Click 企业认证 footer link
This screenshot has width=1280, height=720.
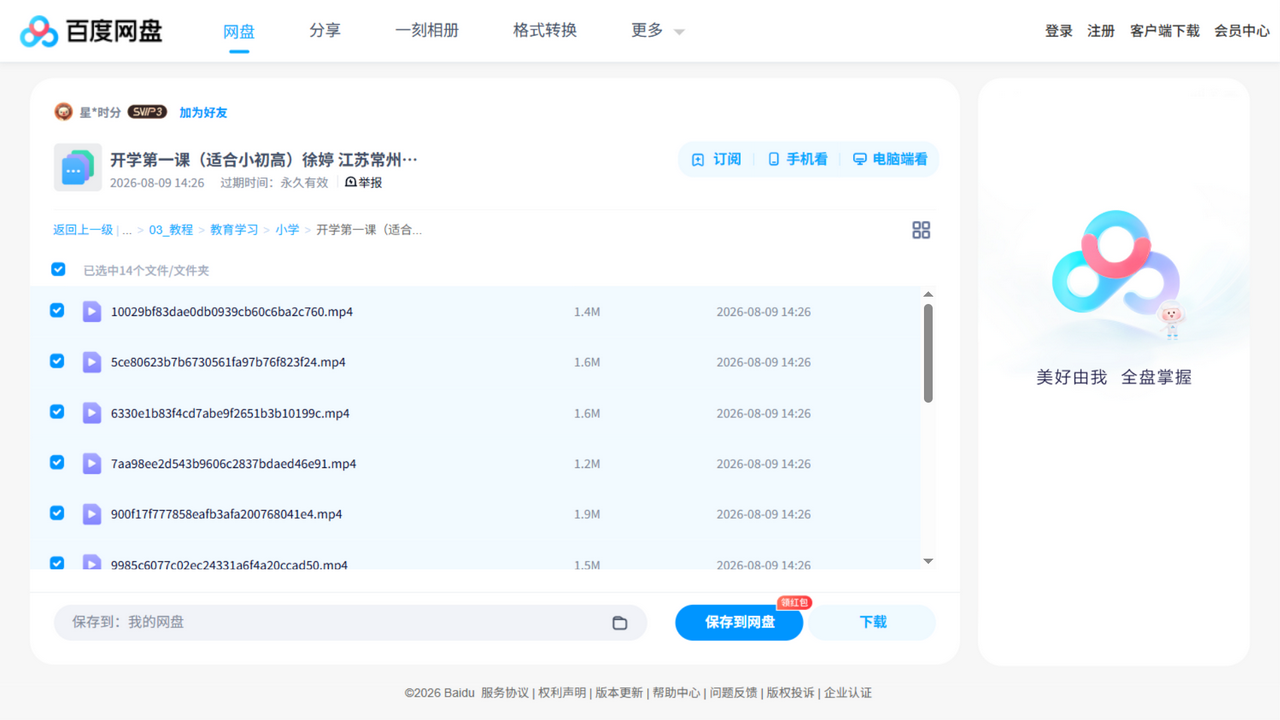[x=848, y=692]
